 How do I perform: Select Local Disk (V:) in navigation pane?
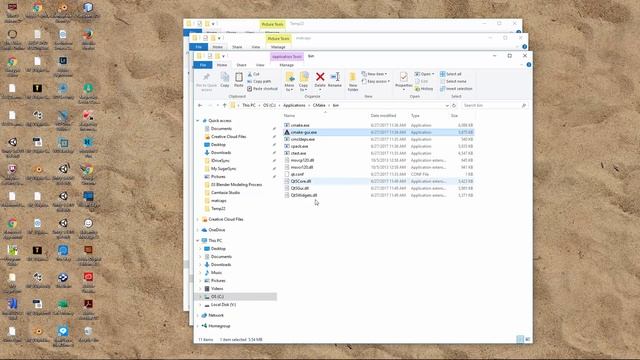pyautogui.click(x=220, y=305)
